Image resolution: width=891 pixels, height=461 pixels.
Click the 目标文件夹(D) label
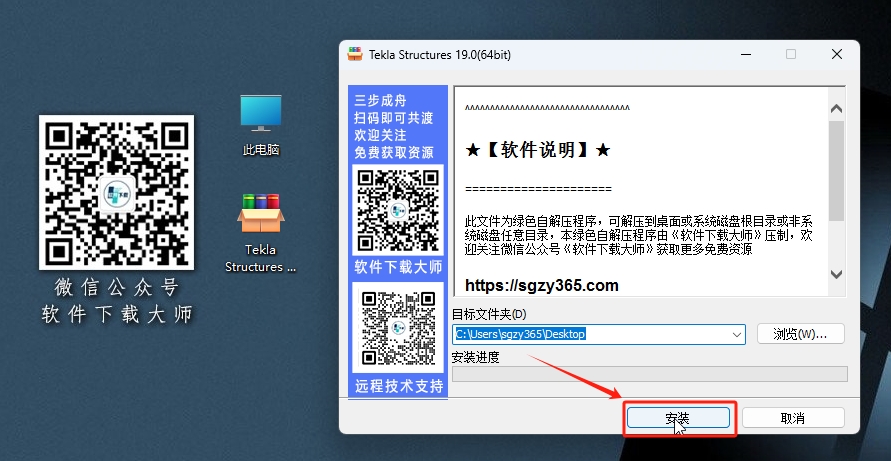click(489, 314)
